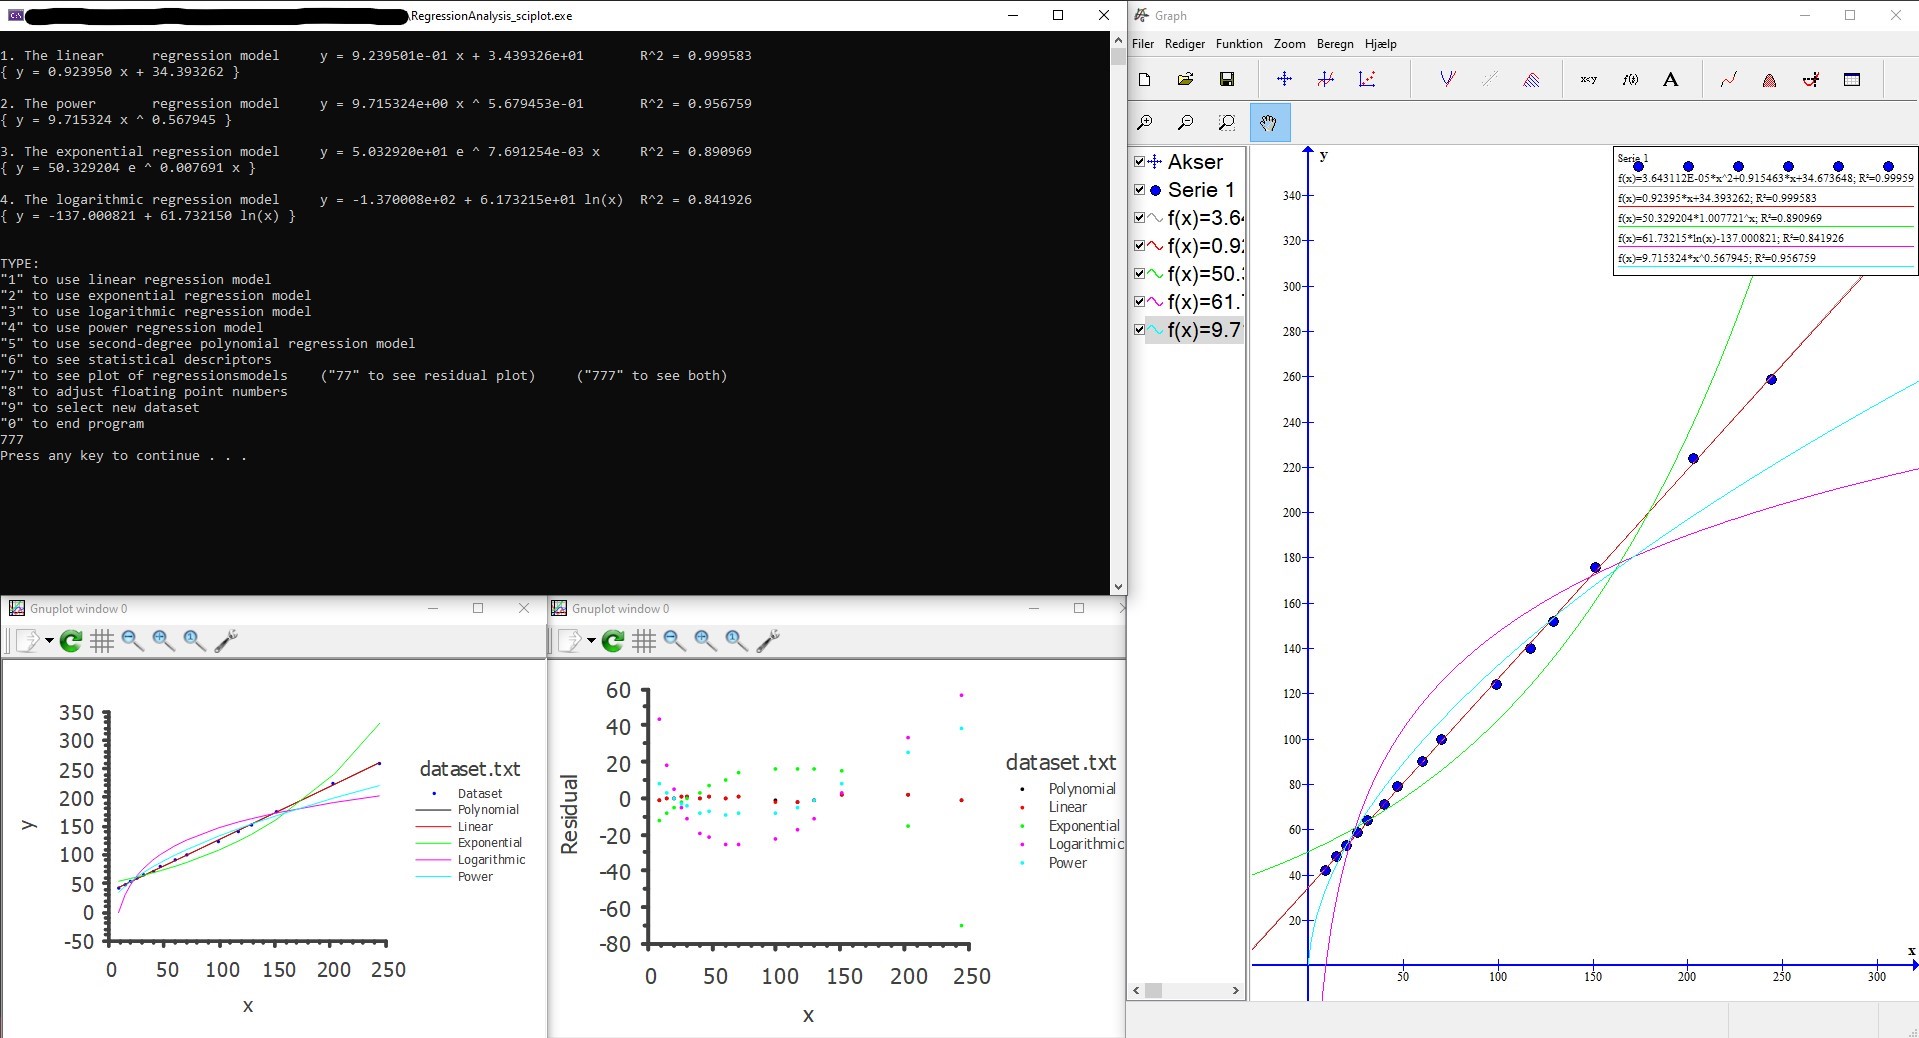Click the Zoom out magnifier in Graph
Screen dimensions: 1919x1038
click(x=1186, y=123)
